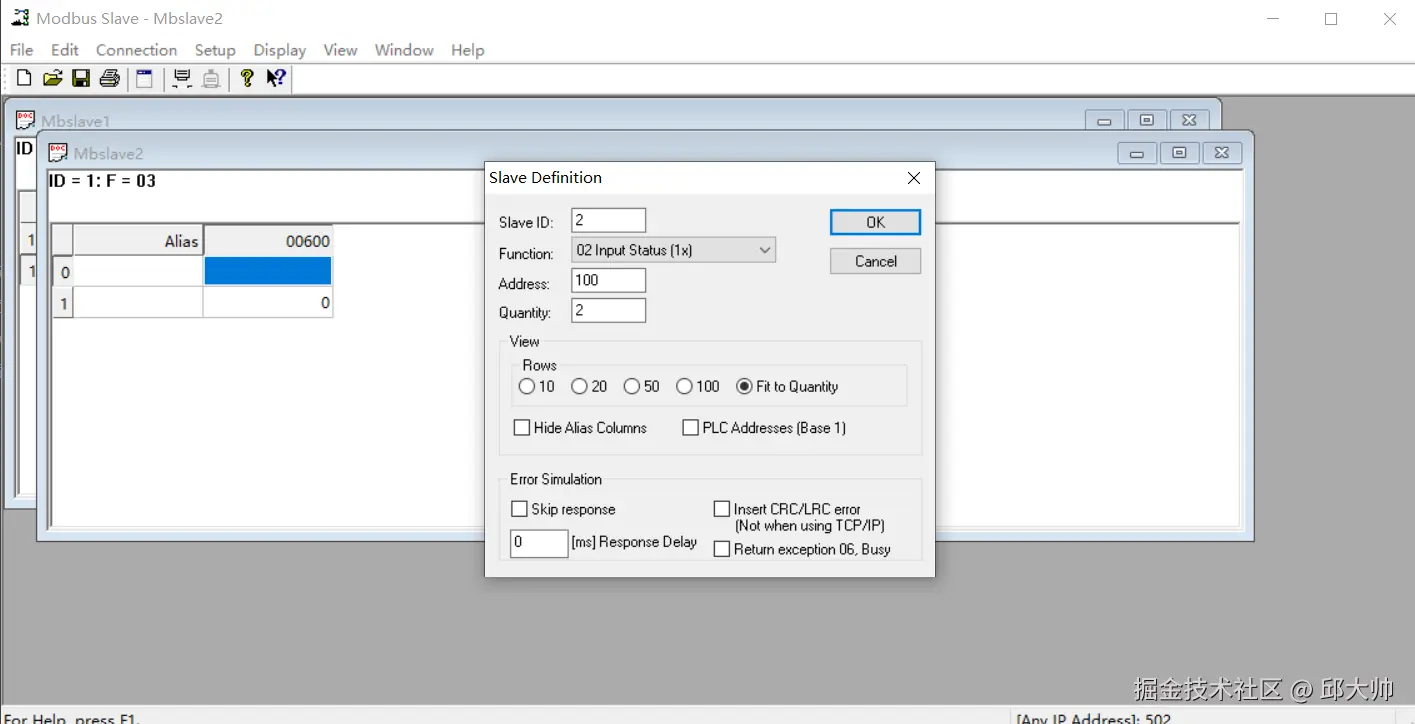Select the Fit to Quantity radio button
This screenshot has width=1415, height=724.
click(x=744, y=387)
